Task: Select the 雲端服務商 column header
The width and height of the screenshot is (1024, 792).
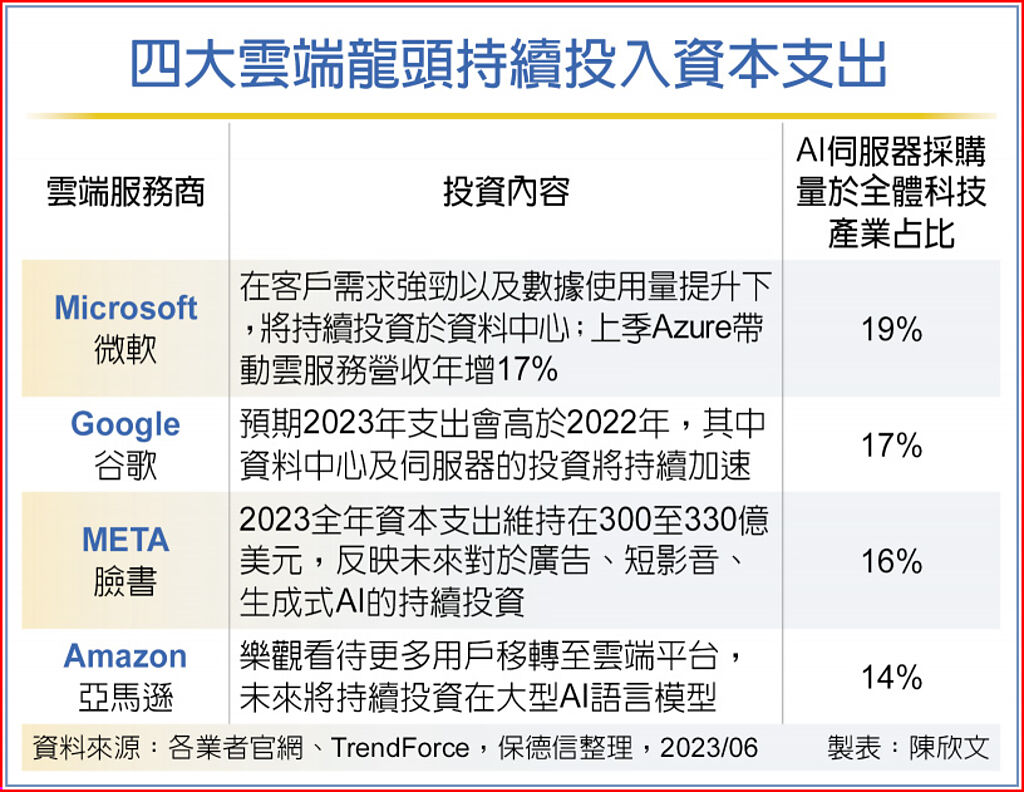Action: (126, 192)
